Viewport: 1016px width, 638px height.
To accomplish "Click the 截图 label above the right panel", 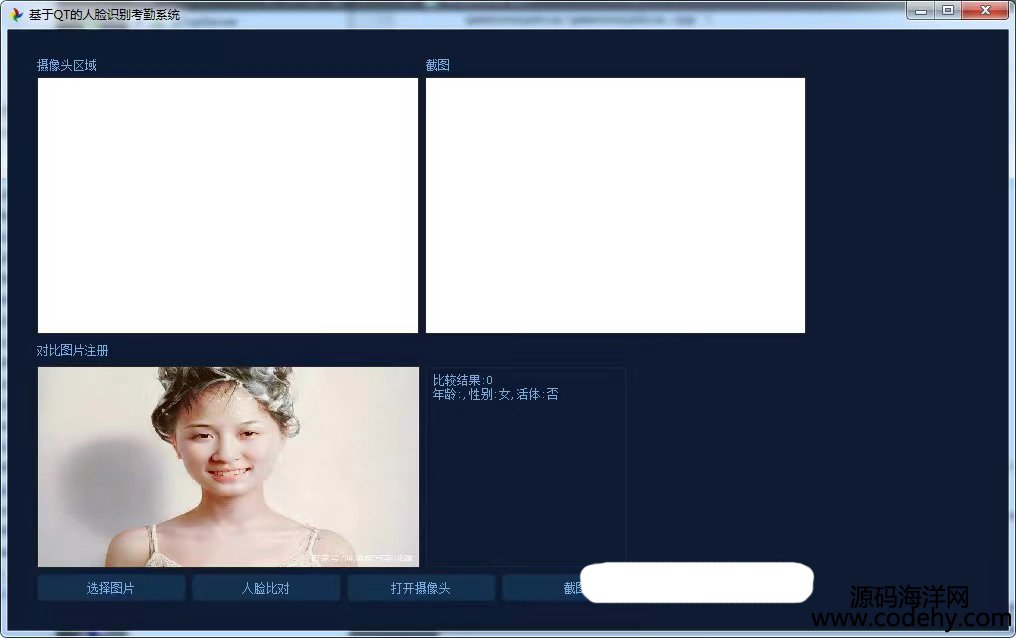I will pos(438,65).
